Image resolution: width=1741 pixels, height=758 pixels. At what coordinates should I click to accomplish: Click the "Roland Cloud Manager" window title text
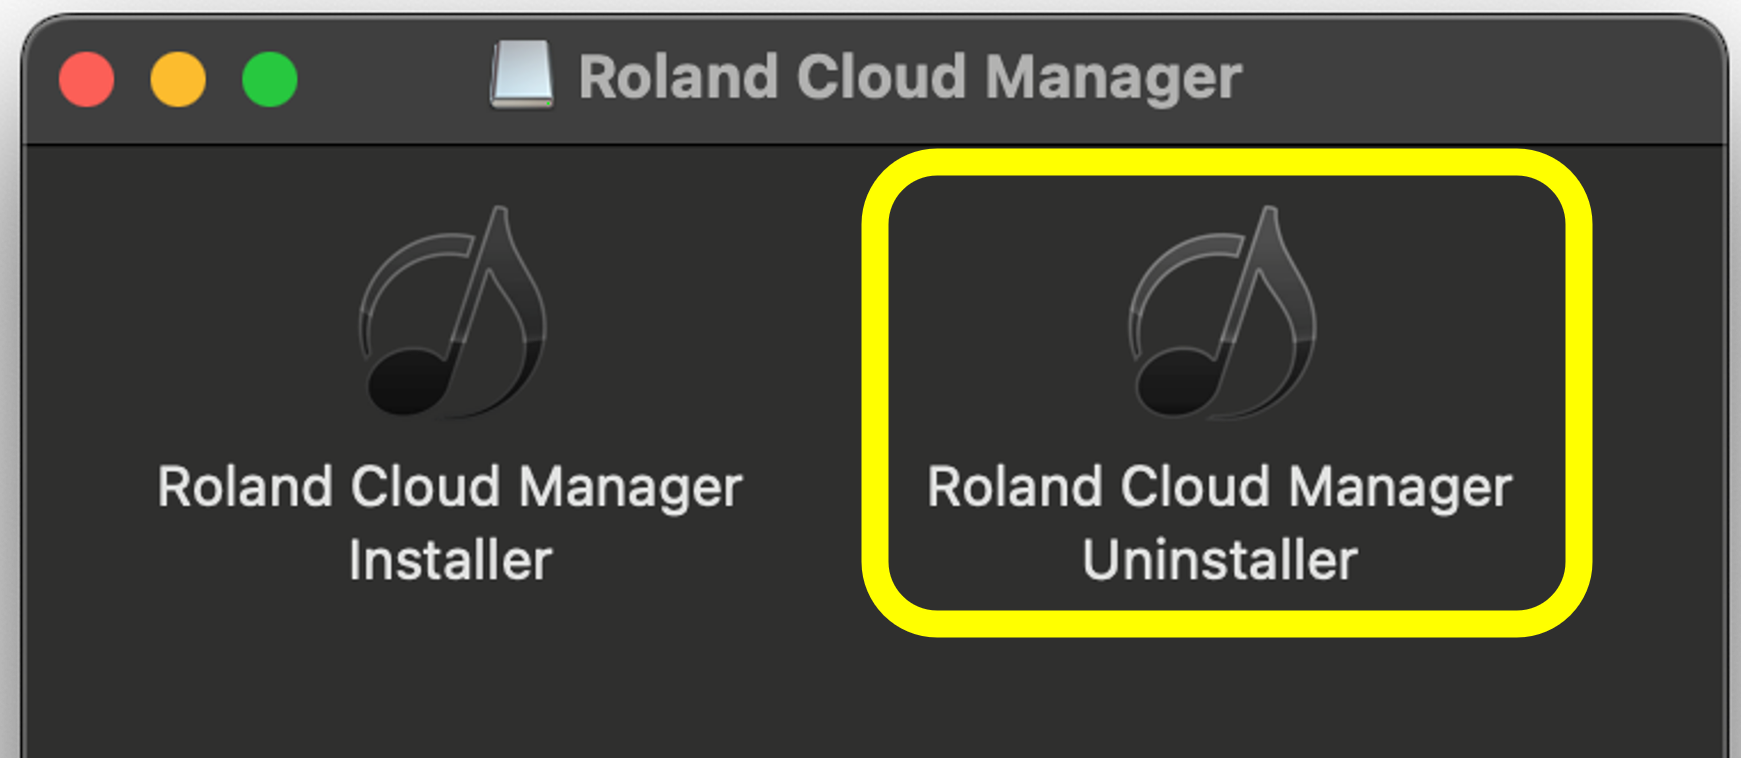(910, 77)
